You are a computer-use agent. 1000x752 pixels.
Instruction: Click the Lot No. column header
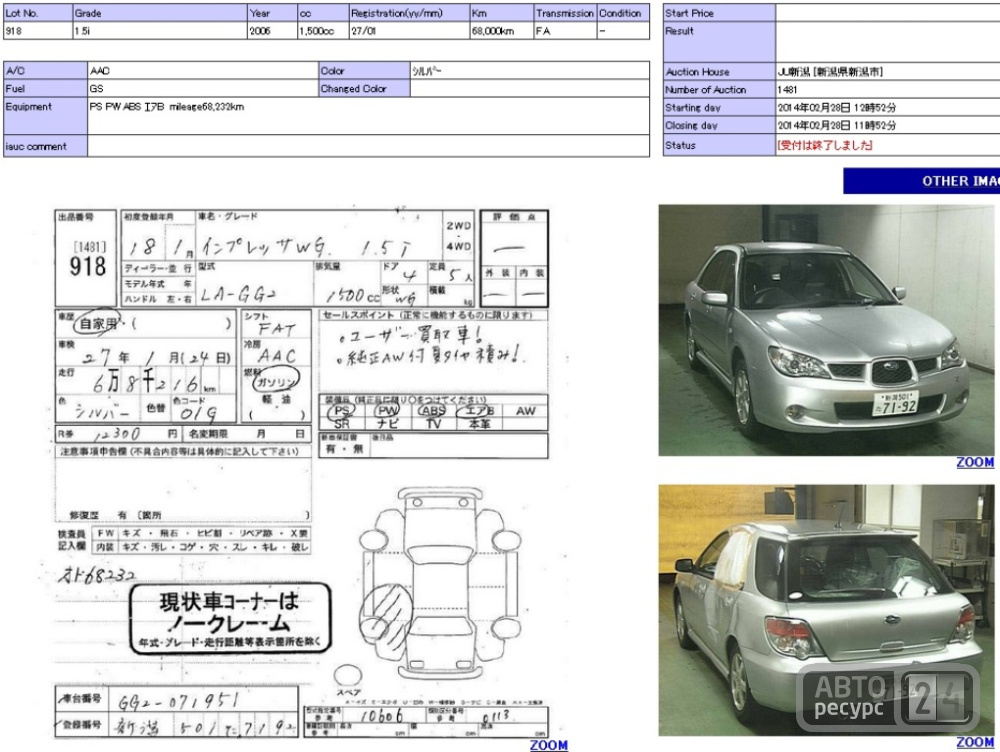(x=38, y=13)
